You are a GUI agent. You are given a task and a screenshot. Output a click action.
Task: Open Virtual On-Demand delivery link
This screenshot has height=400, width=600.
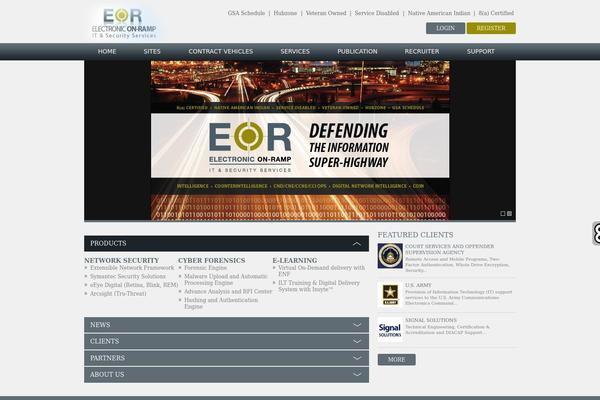(x=321, y=271)
